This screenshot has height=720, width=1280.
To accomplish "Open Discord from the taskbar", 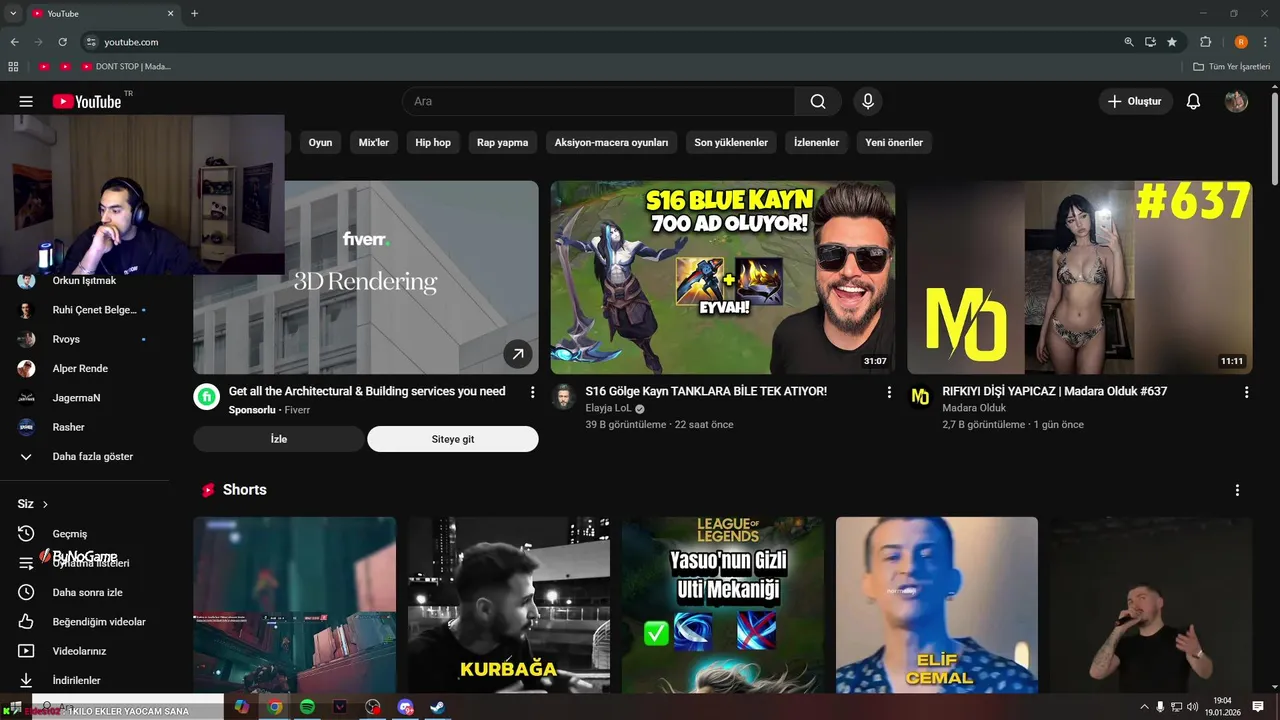I will 405,707.
